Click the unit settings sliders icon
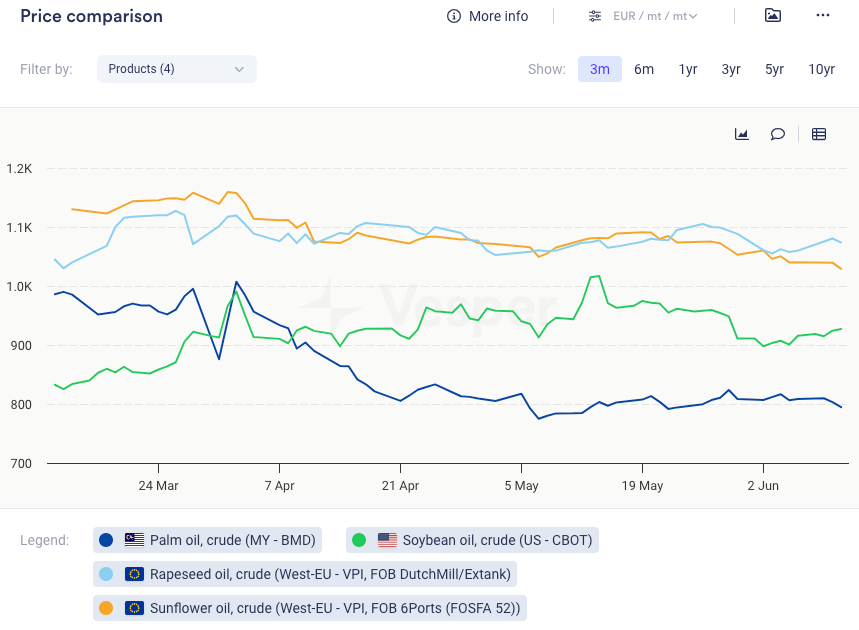The width and height of the screenshot is (859, 630). point(595,16)
